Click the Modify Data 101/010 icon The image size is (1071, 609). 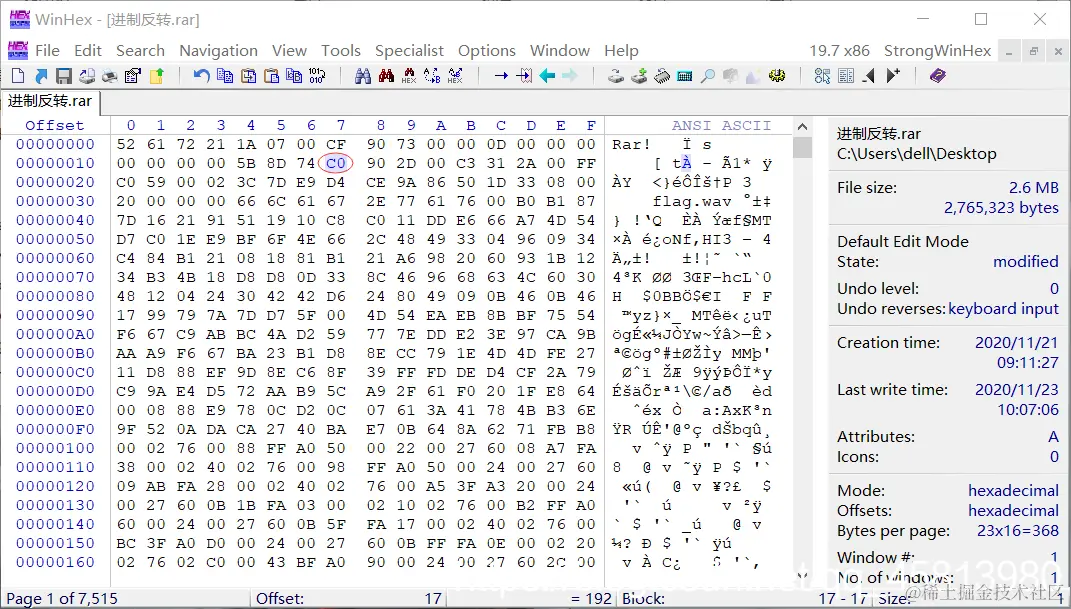coord(317,76)
